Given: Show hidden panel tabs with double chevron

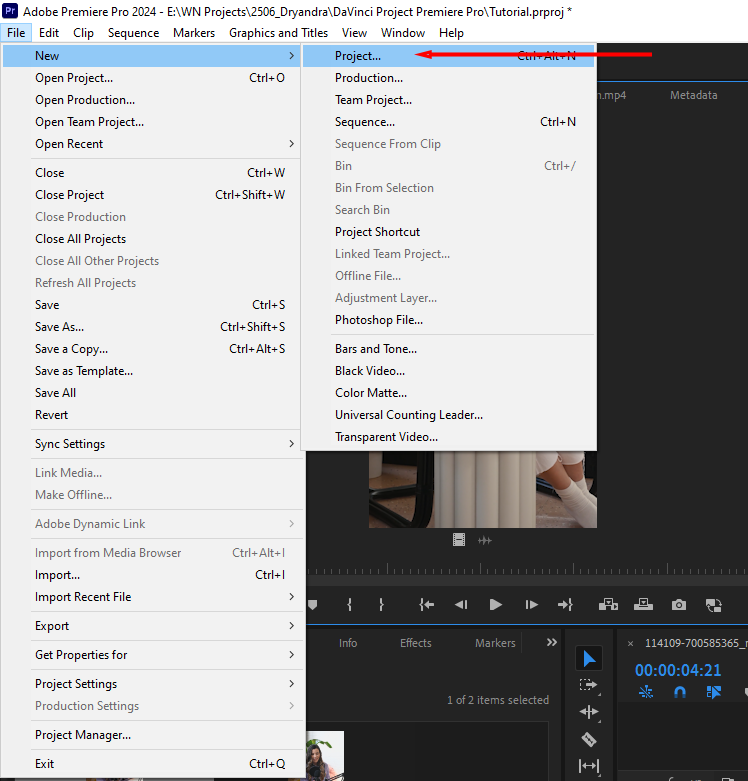Looking at the screenshot, I should [x=551, y=643].
